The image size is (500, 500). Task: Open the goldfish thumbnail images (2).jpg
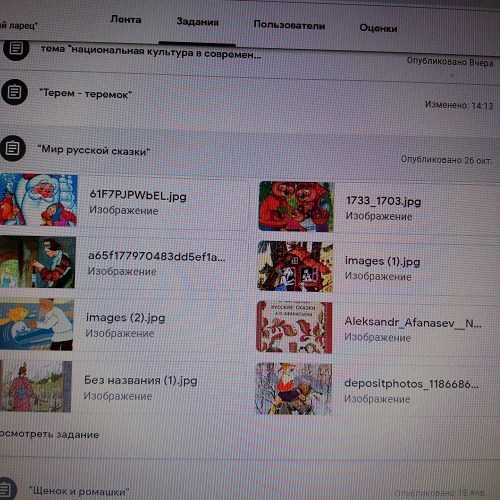pyautogui.click(x=37, y=324)
